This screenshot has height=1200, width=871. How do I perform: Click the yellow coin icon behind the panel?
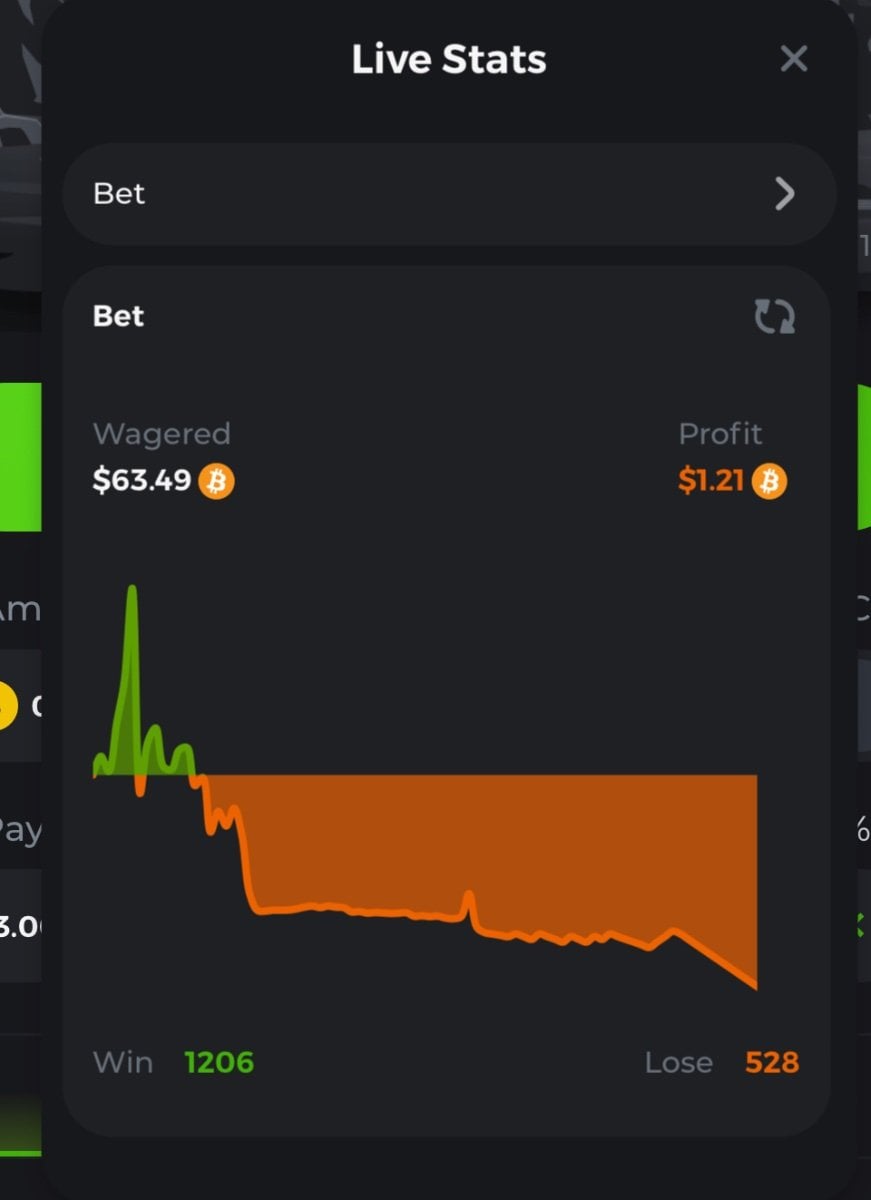[8, 706]
